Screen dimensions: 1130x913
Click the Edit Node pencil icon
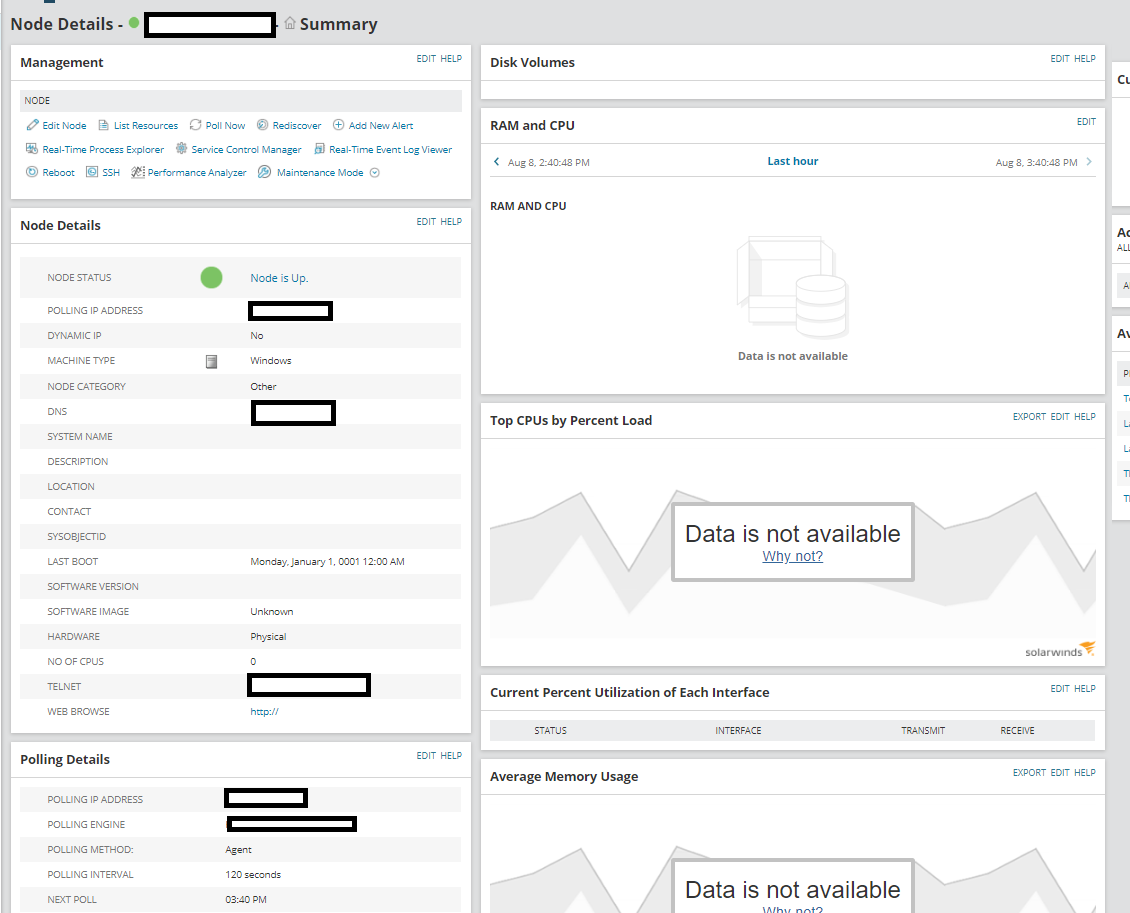(x=32, y=125)
